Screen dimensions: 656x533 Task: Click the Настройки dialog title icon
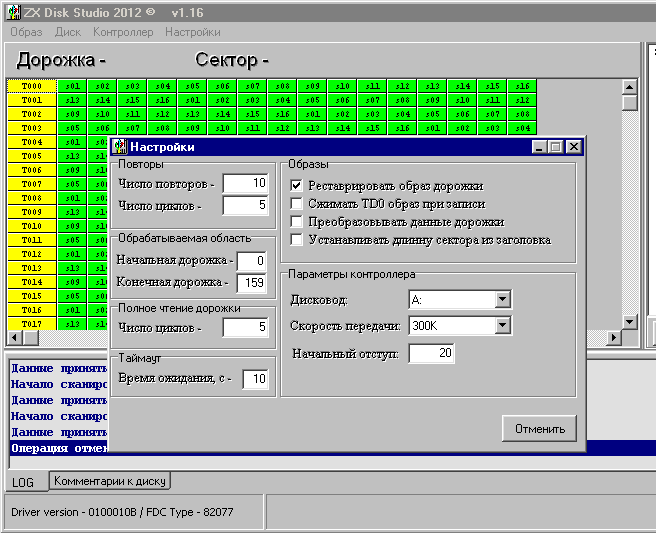119,147
